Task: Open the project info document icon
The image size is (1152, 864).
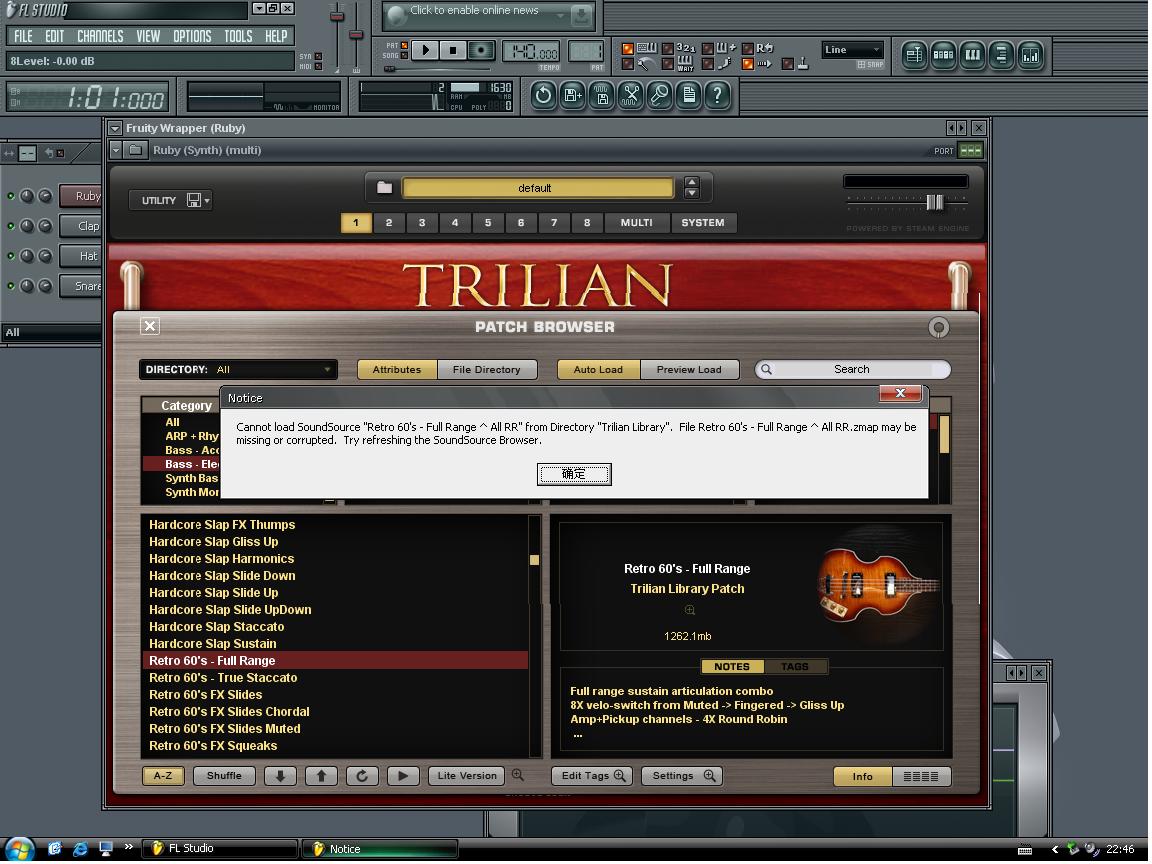Action: [689, 95]
